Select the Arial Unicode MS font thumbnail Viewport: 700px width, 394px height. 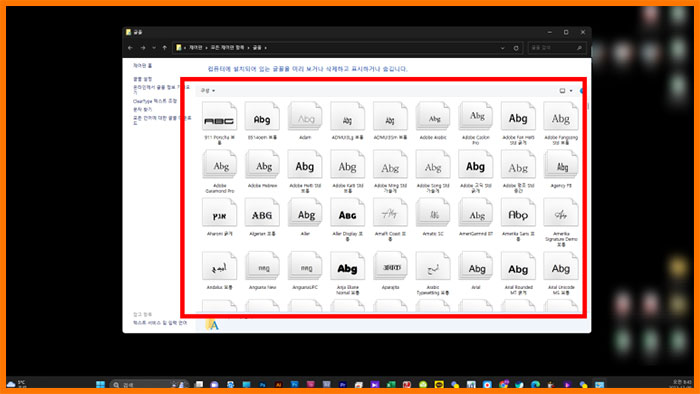[x=561, y=267]
